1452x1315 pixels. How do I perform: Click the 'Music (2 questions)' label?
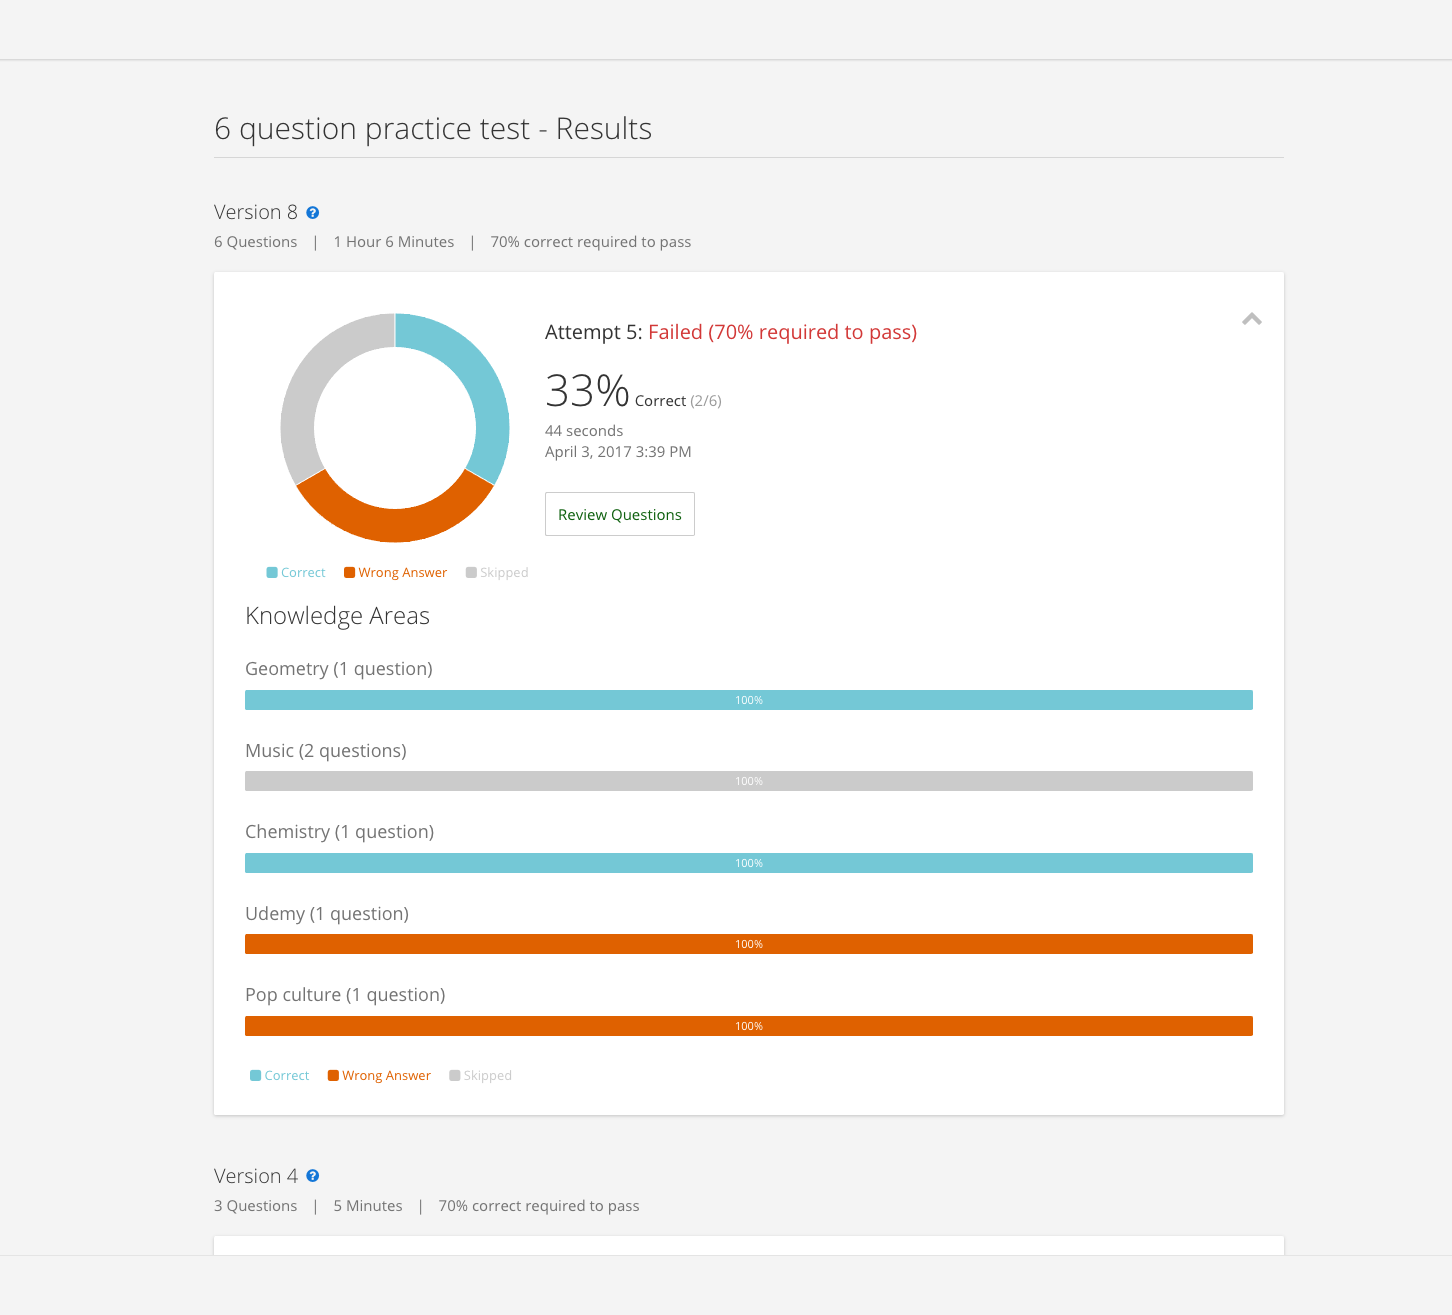(326, 751)
